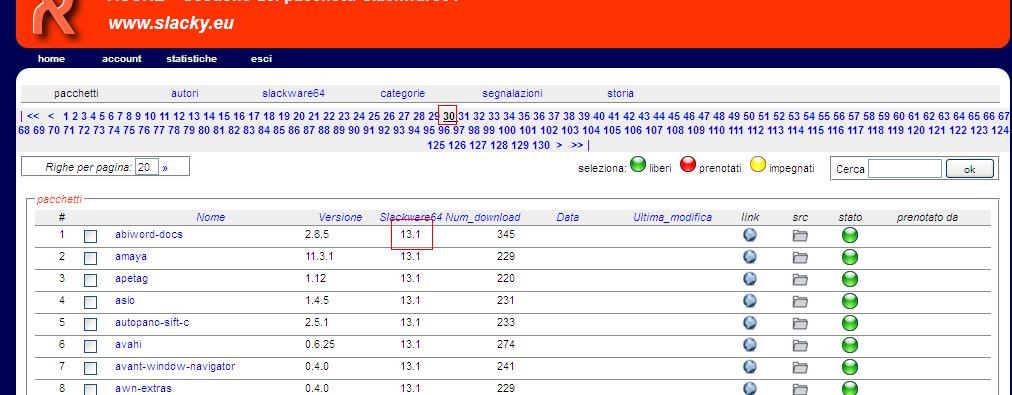
Task: Tick the checkbox for autopano-sift-c
Action: tap(90, 324)
